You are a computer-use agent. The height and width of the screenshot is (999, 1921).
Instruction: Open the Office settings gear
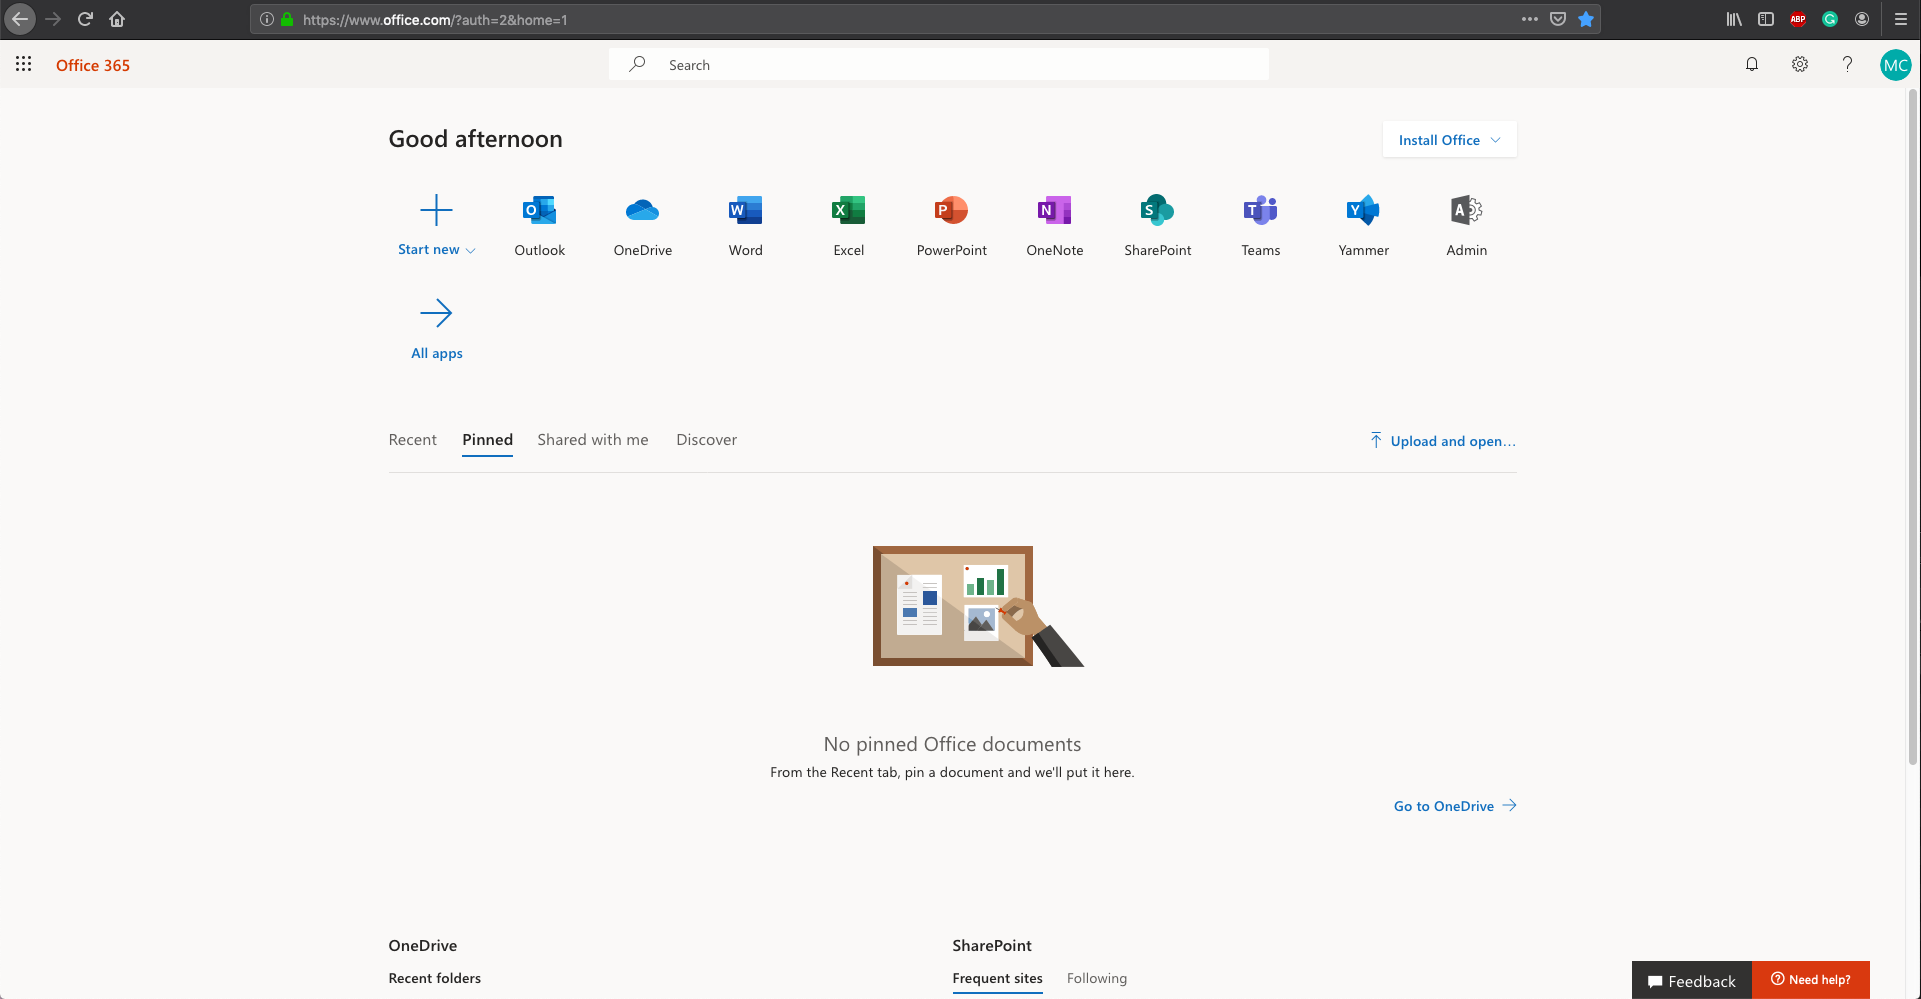click(1800, 64)
